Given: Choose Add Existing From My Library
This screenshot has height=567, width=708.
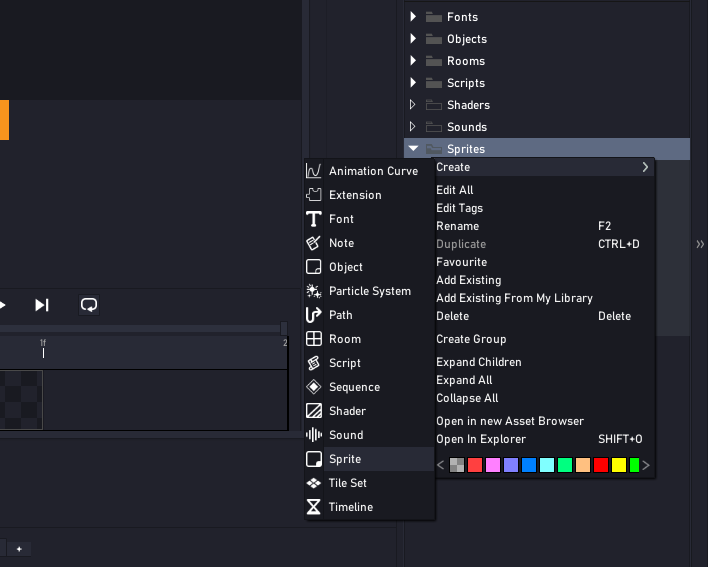Looking at the screenshot, I should (514, 298).
